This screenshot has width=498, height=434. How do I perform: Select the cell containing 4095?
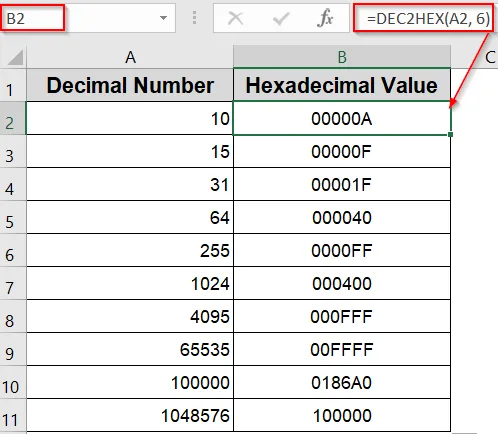point(130,316)
